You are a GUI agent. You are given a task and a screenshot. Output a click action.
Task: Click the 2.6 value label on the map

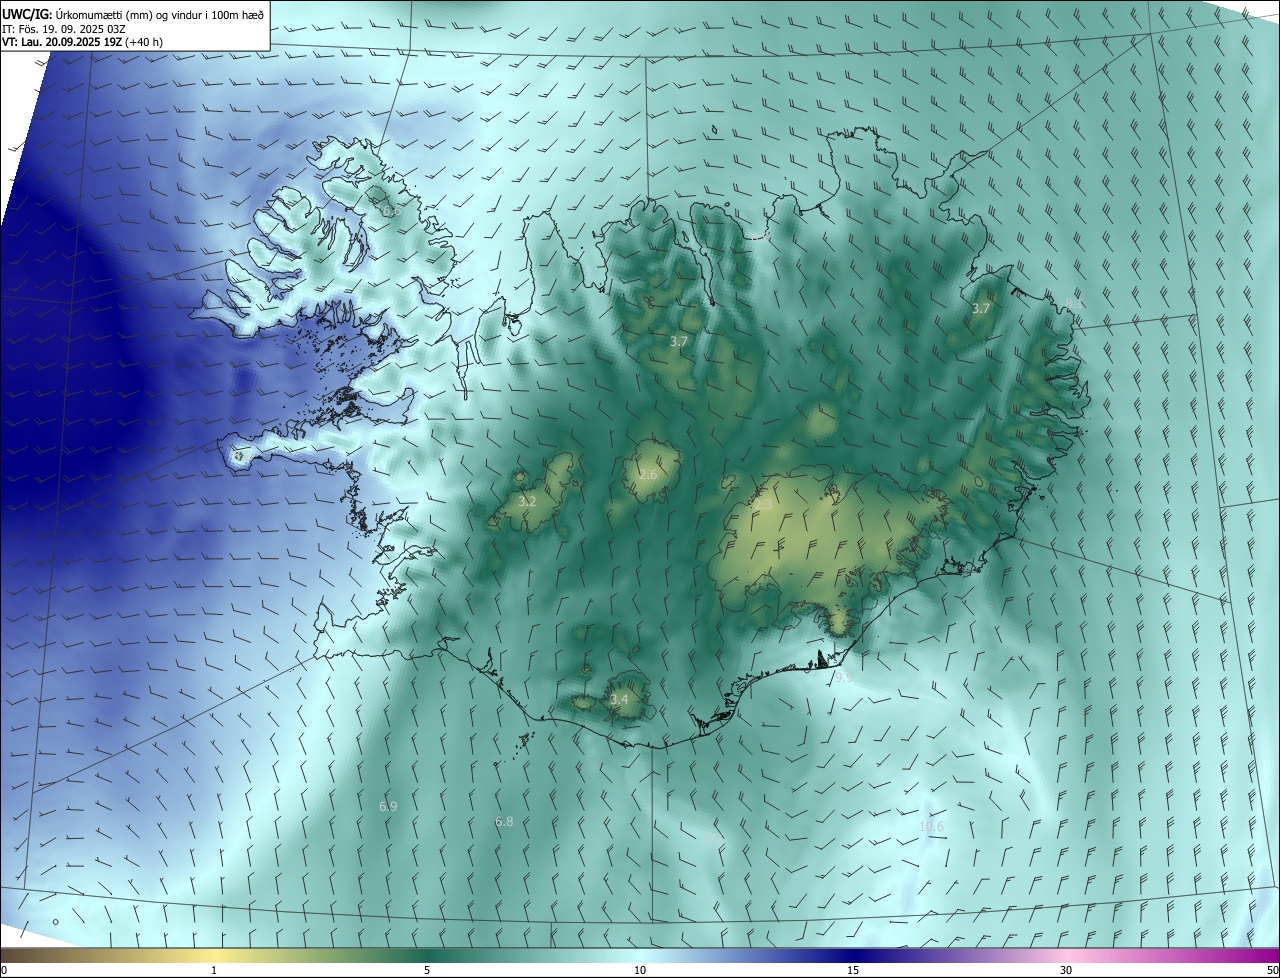click(648, 474)
